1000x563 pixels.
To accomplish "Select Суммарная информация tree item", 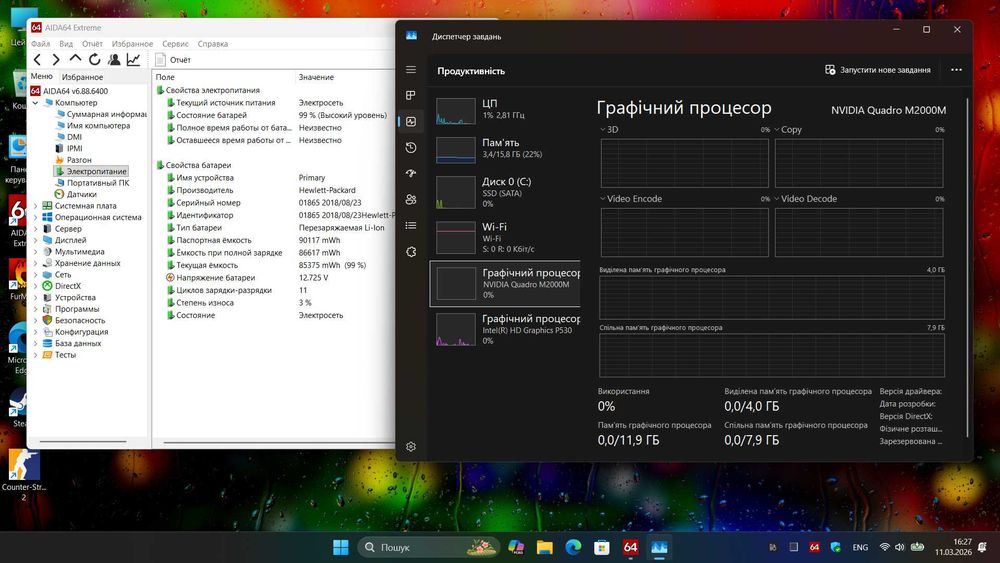I will [x=101, y=114].
